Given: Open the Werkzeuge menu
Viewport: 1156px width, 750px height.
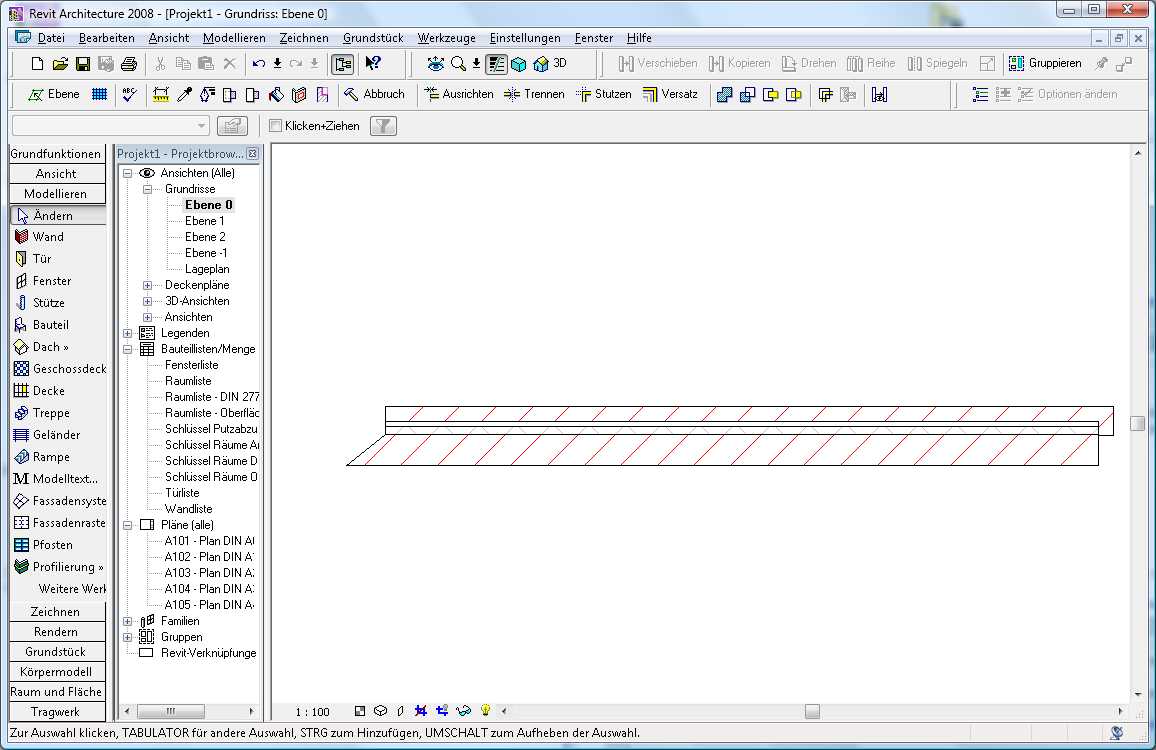Looking at the screenshot, I should coord(446,38).
